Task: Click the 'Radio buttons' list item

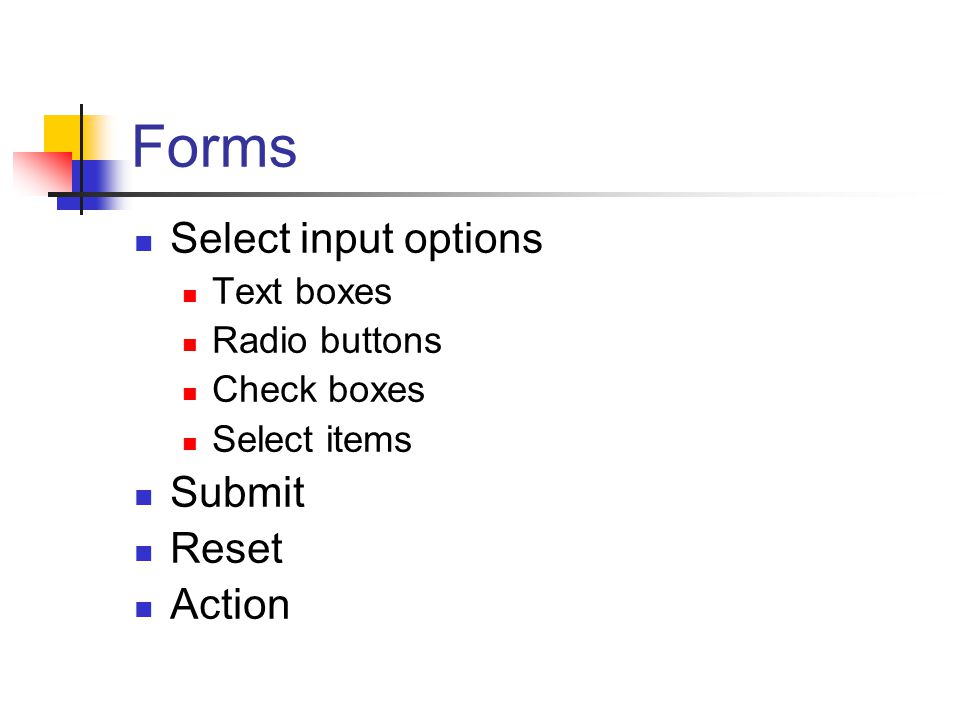Action: [327, 340]
